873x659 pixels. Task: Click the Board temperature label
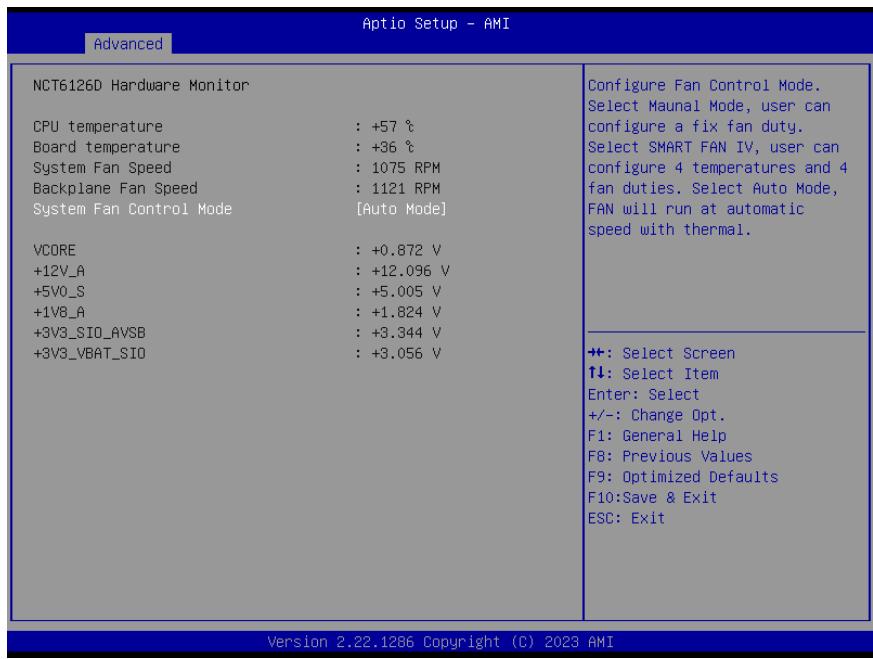click(x=106, y=147)
